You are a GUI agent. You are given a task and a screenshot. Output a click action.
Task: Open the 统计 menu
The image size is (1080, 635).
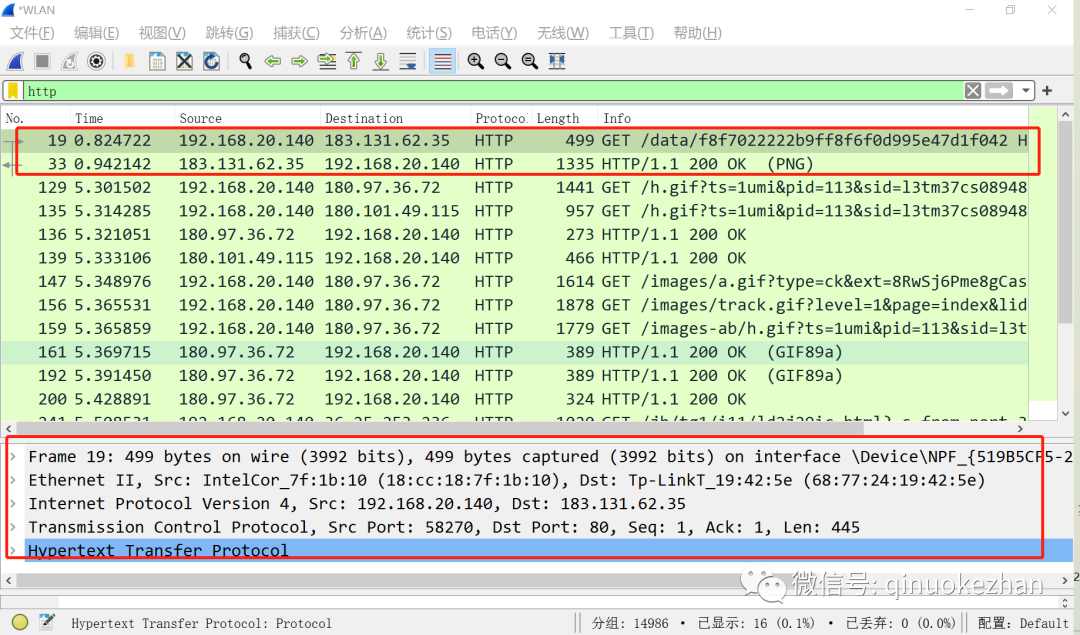click(429, 32)
